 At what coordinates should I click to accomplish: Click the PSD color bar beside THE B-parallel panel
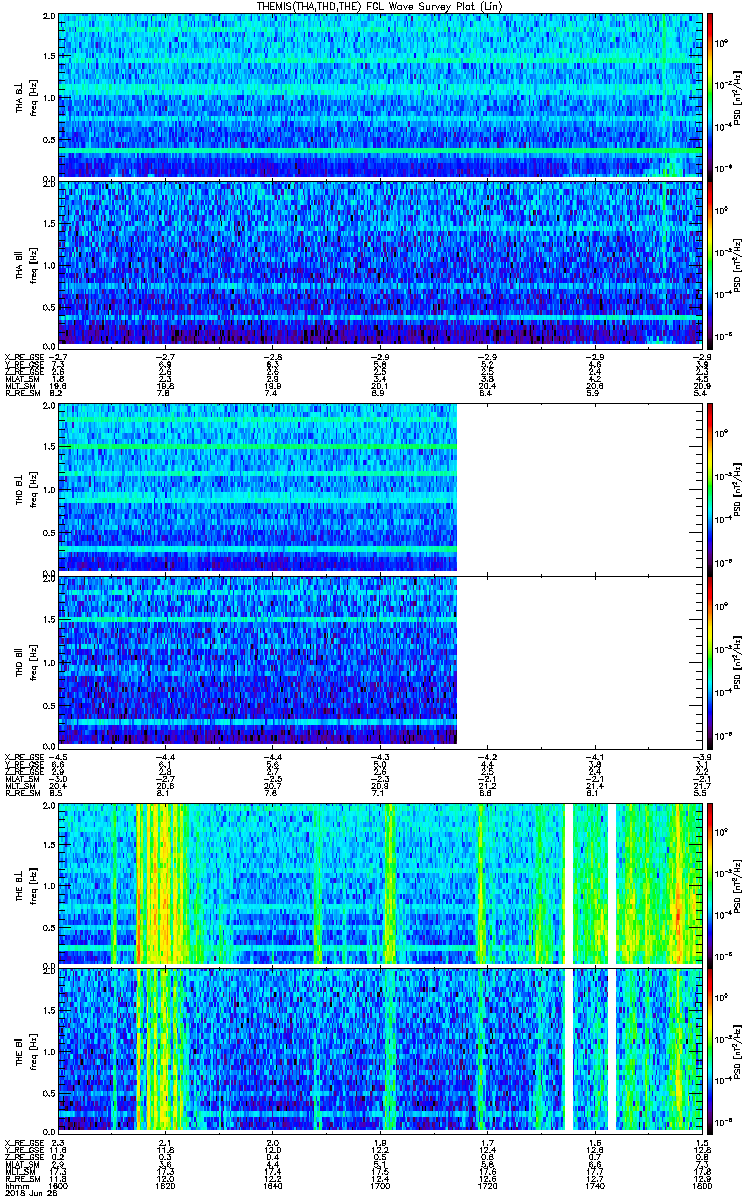[x=709, y=1049]
